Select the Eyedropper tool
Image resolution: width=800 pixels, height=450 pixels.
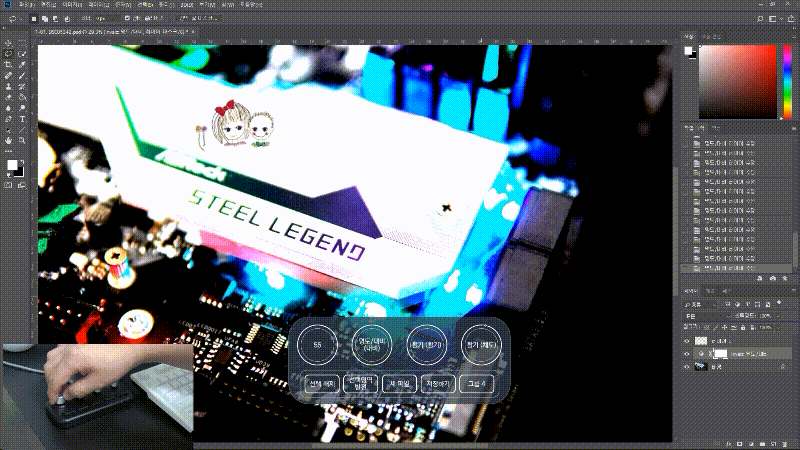(x=22, y=65)
